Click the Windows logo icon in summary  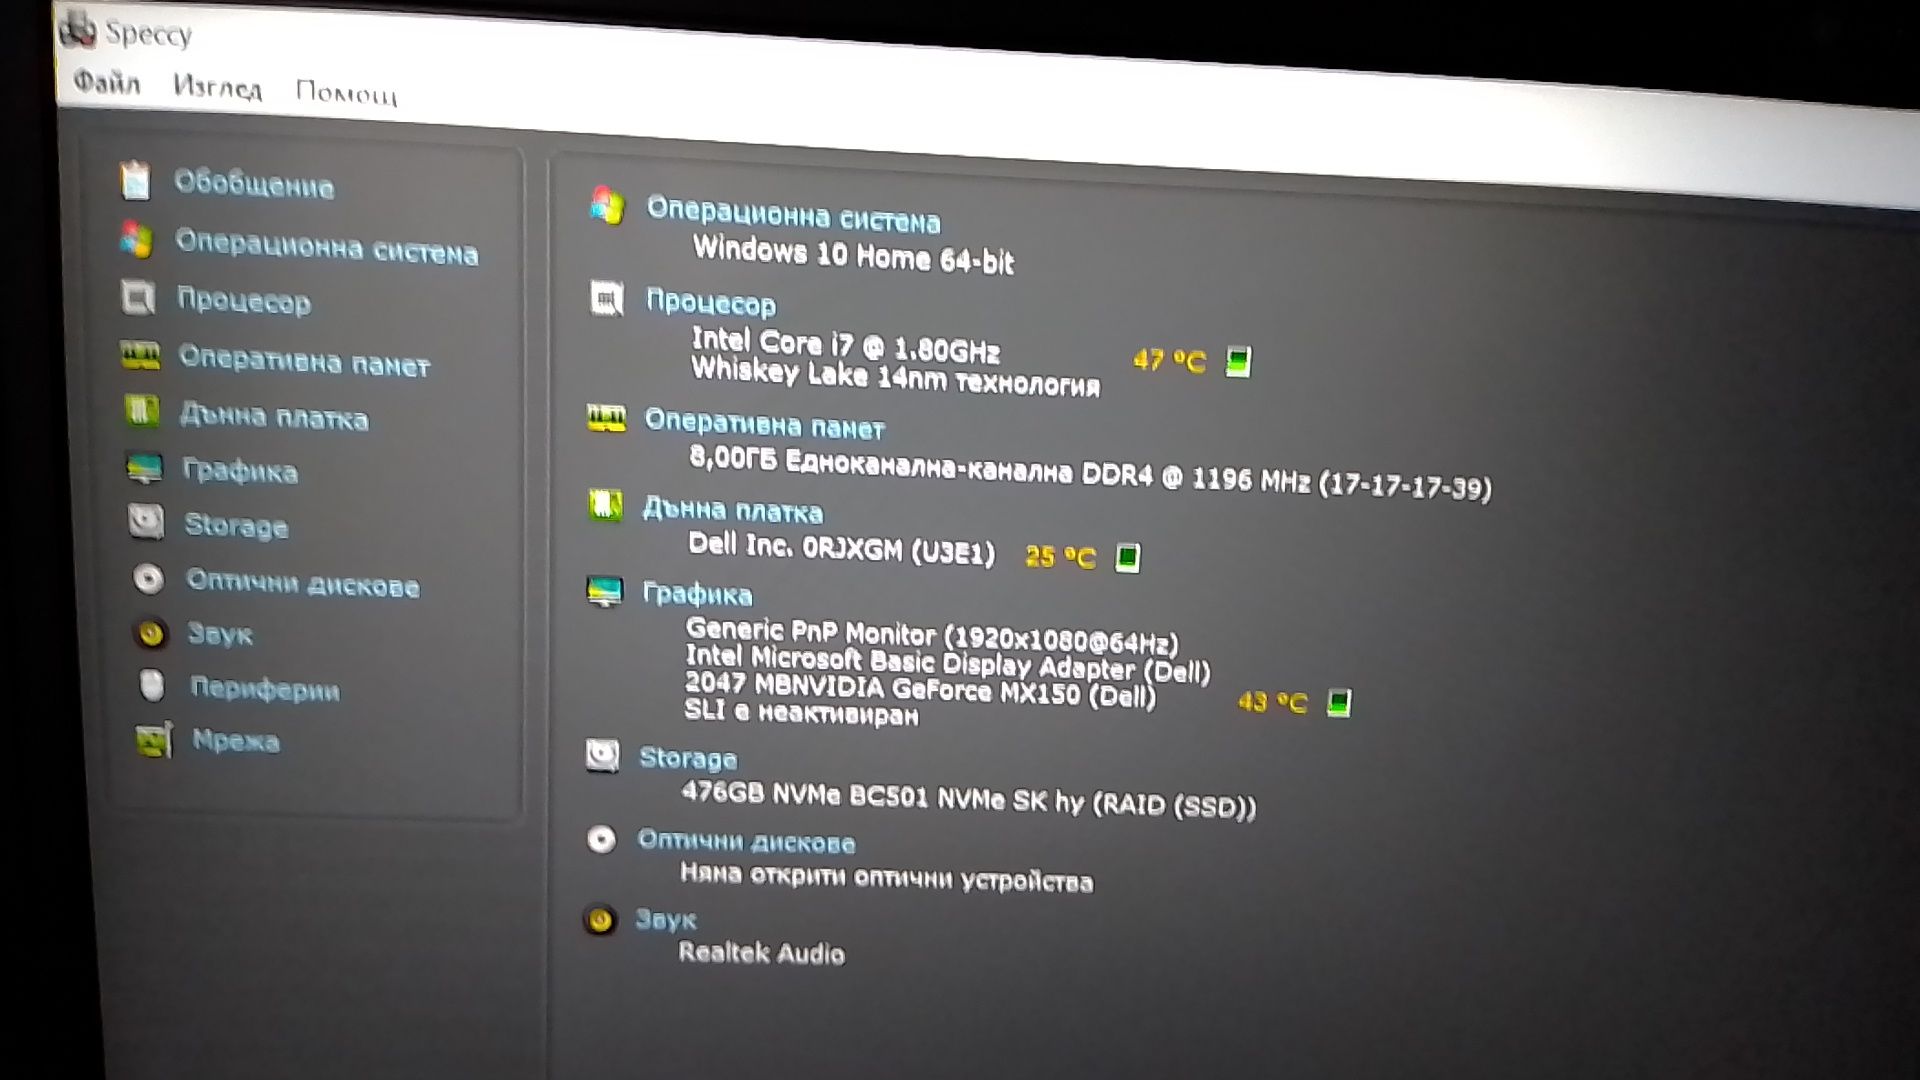(x=607, y=206)
